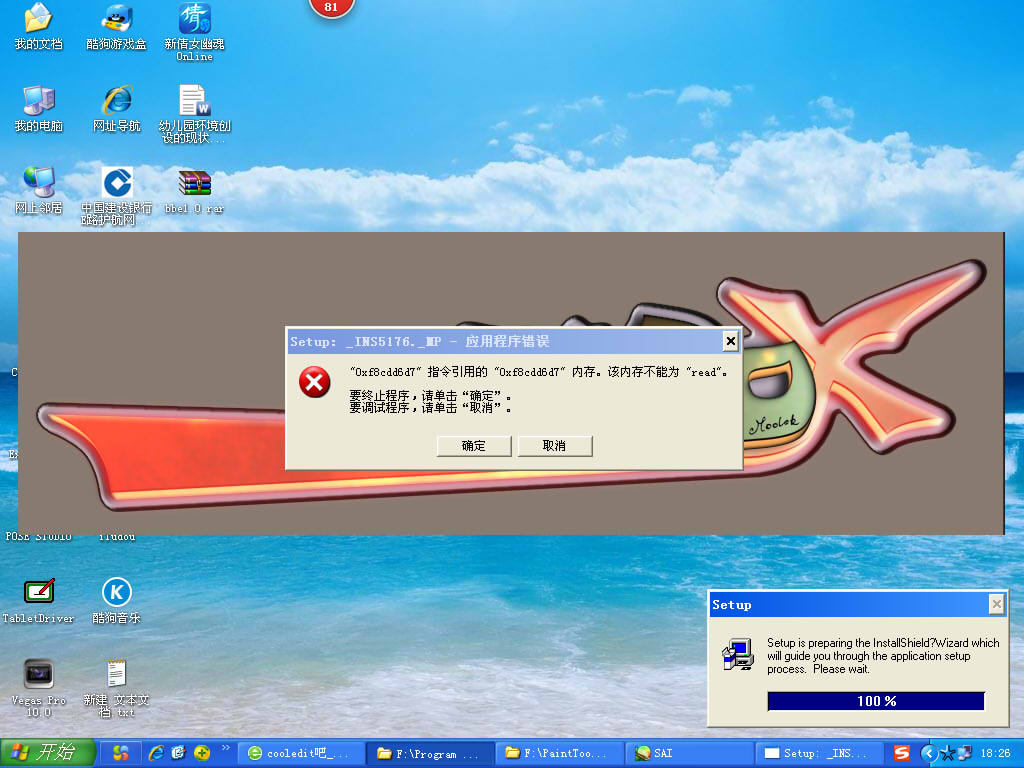The image size is (1024, 768).
Task: Open the 幼儿园环境创设的现状 Word document
Action: (x=195, y=114)
